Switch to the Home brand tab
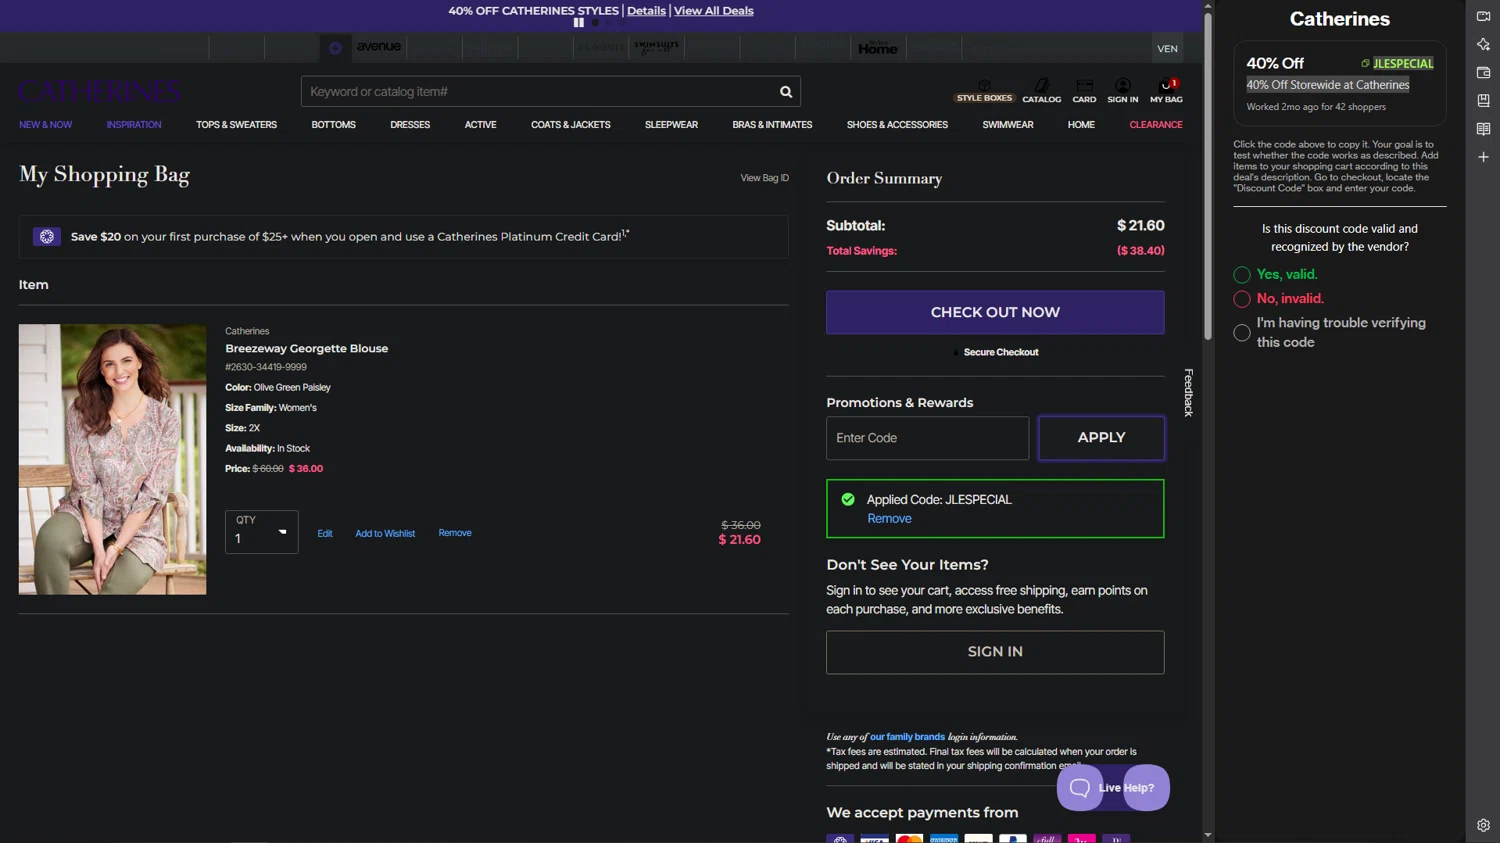 coord(877,47)
